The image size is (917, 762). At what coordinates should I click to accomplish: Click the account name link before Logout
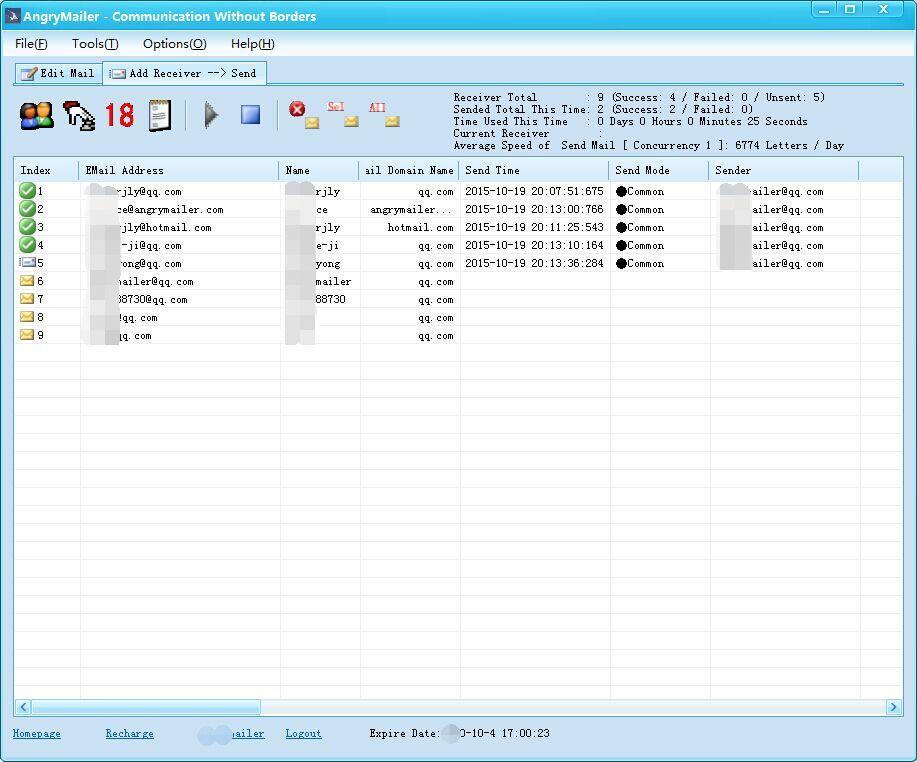[x=232, y=734]
